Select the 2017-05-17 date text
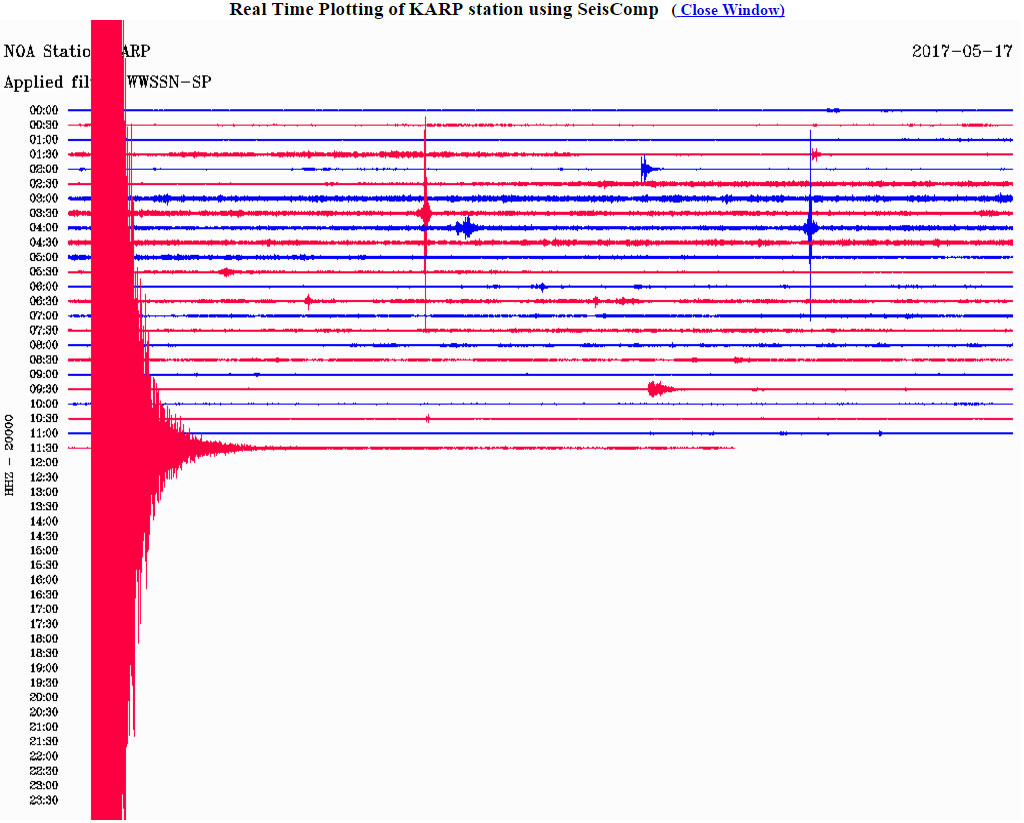This screenshot has height=823, width=1024. coord(961,51)
